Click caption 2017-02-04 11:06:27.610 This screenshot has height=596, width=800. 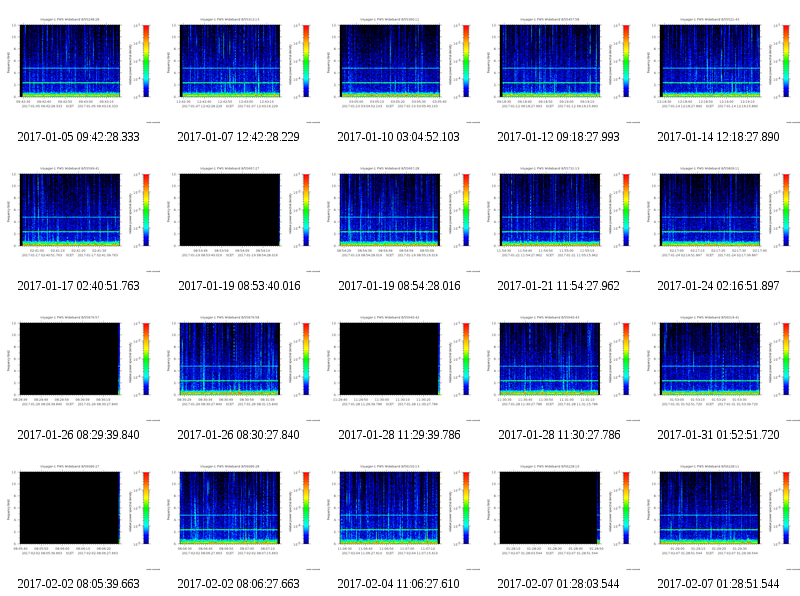(398, 584)
